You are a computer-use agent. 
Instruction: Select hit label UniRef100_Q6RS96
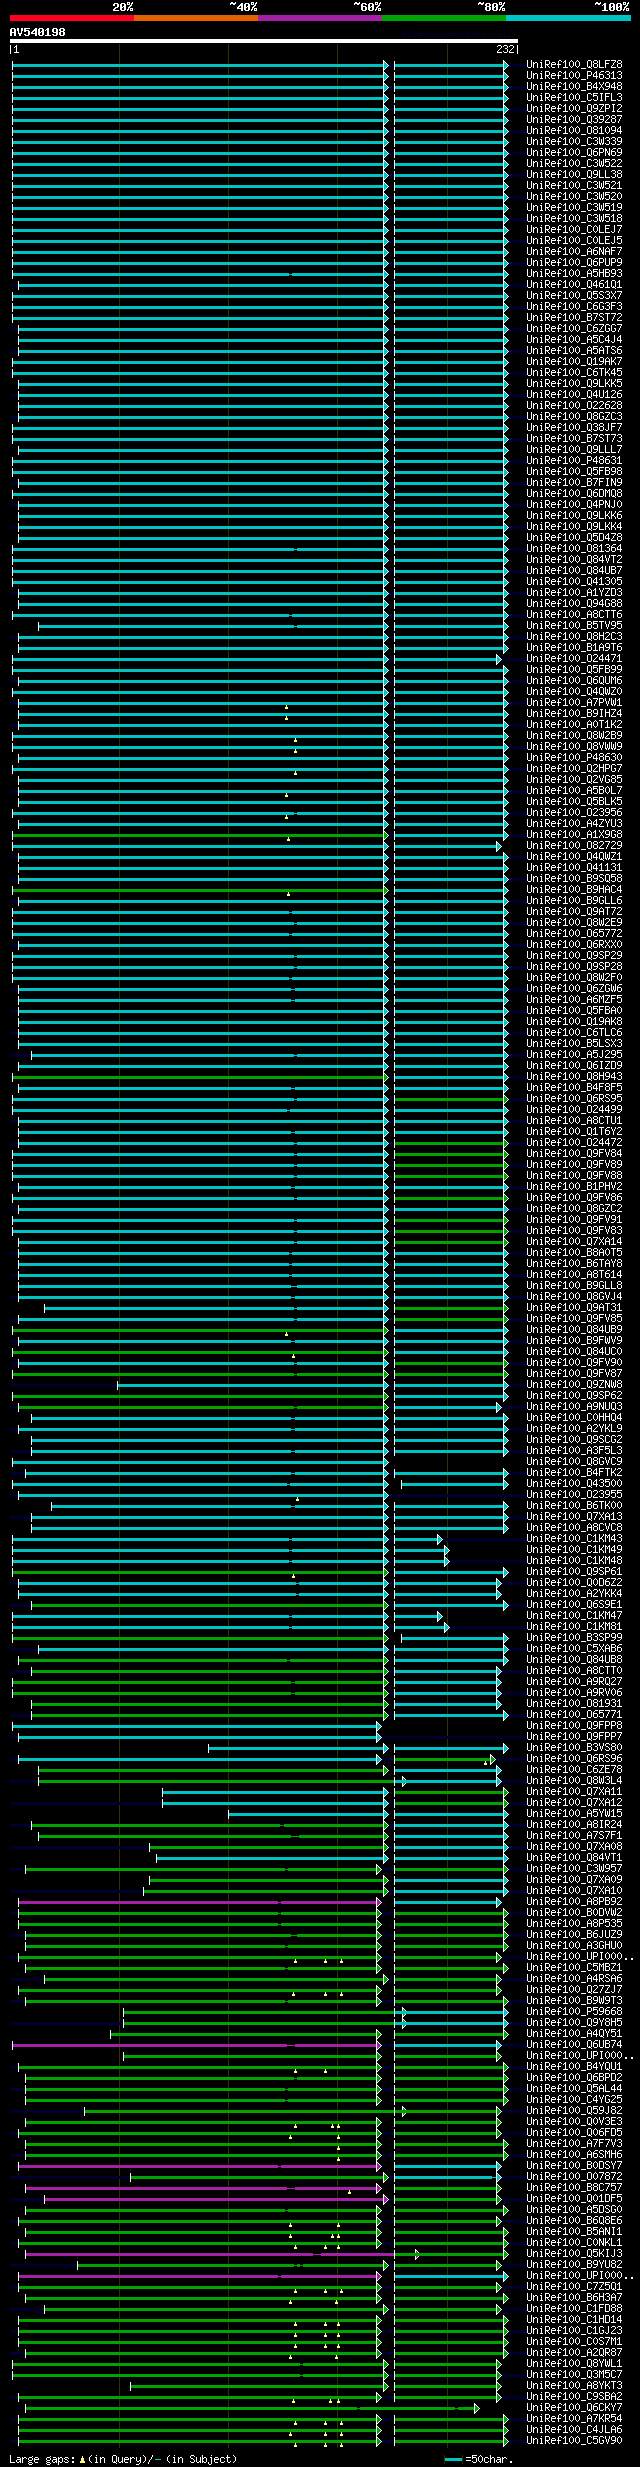pyautogui.click(x=574, y=1758)
